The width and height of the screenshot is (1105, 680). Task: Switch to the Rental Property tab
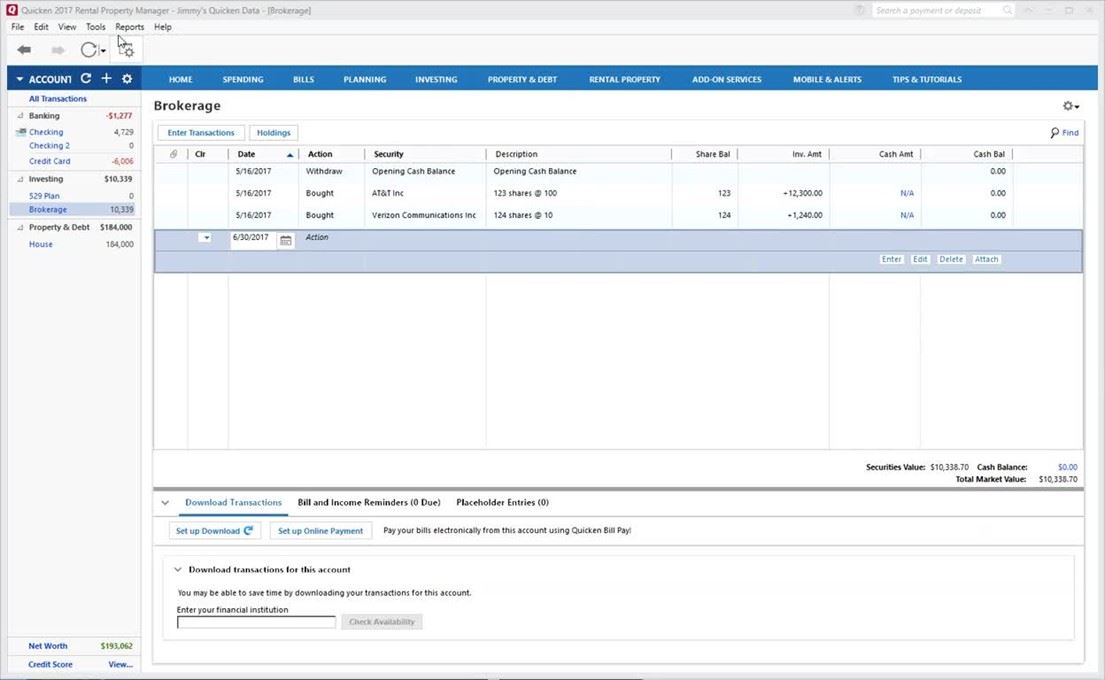point(624,79)
